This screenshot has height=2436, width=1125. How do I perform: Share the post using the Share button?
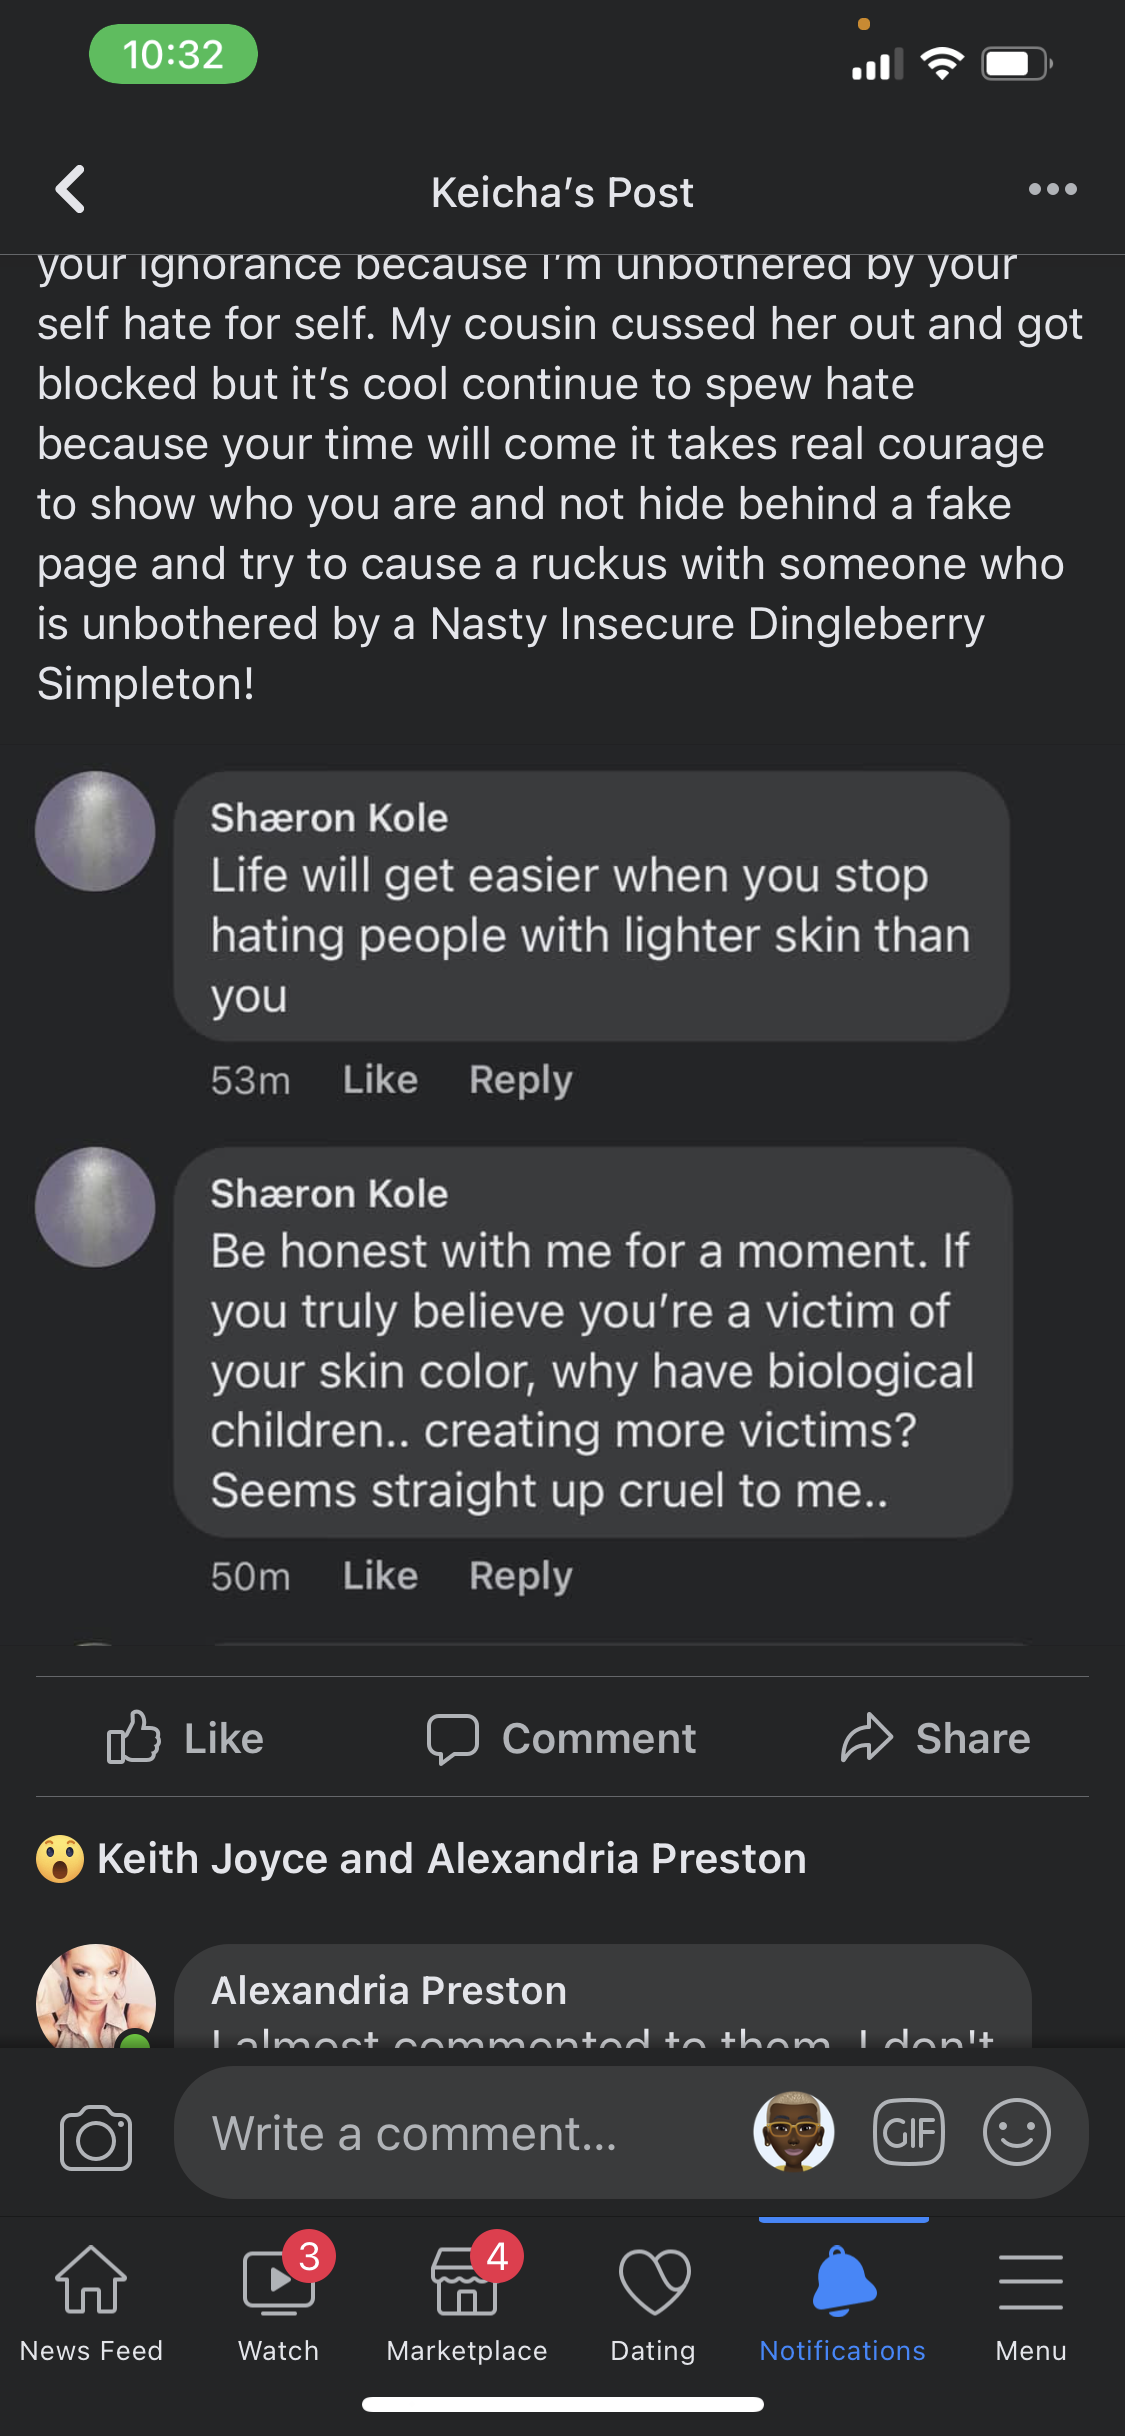click(x=936, y=1738)
